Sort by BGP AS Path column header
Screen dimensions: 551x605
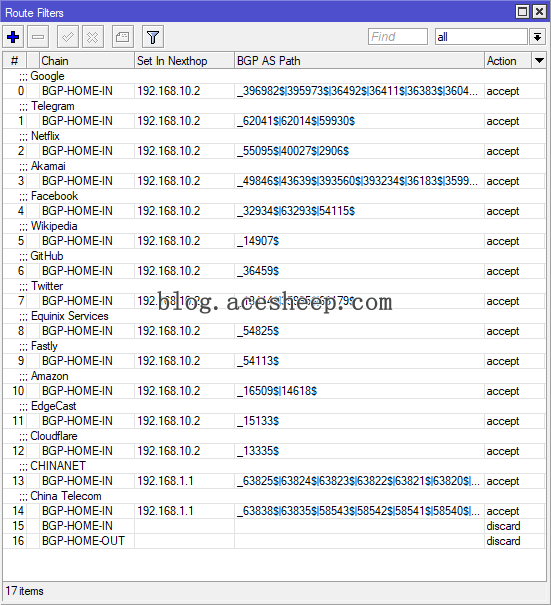(359, 61)
